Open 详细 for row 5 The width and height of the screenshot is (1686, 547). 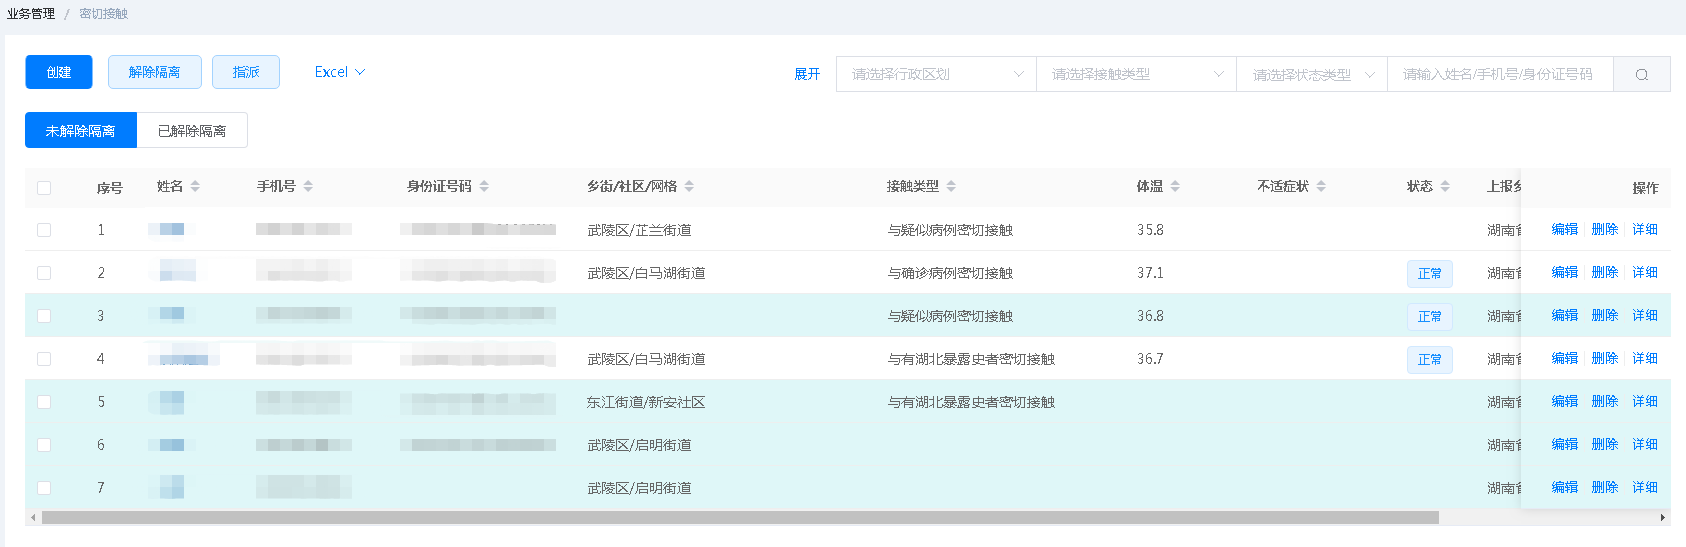[x=1645, y=401]
